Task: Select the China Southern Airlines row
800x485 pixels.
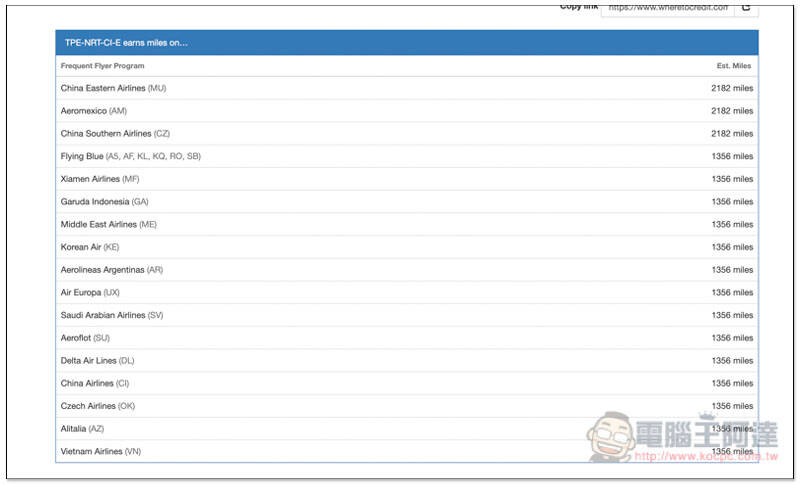Action: coord(407,134)
